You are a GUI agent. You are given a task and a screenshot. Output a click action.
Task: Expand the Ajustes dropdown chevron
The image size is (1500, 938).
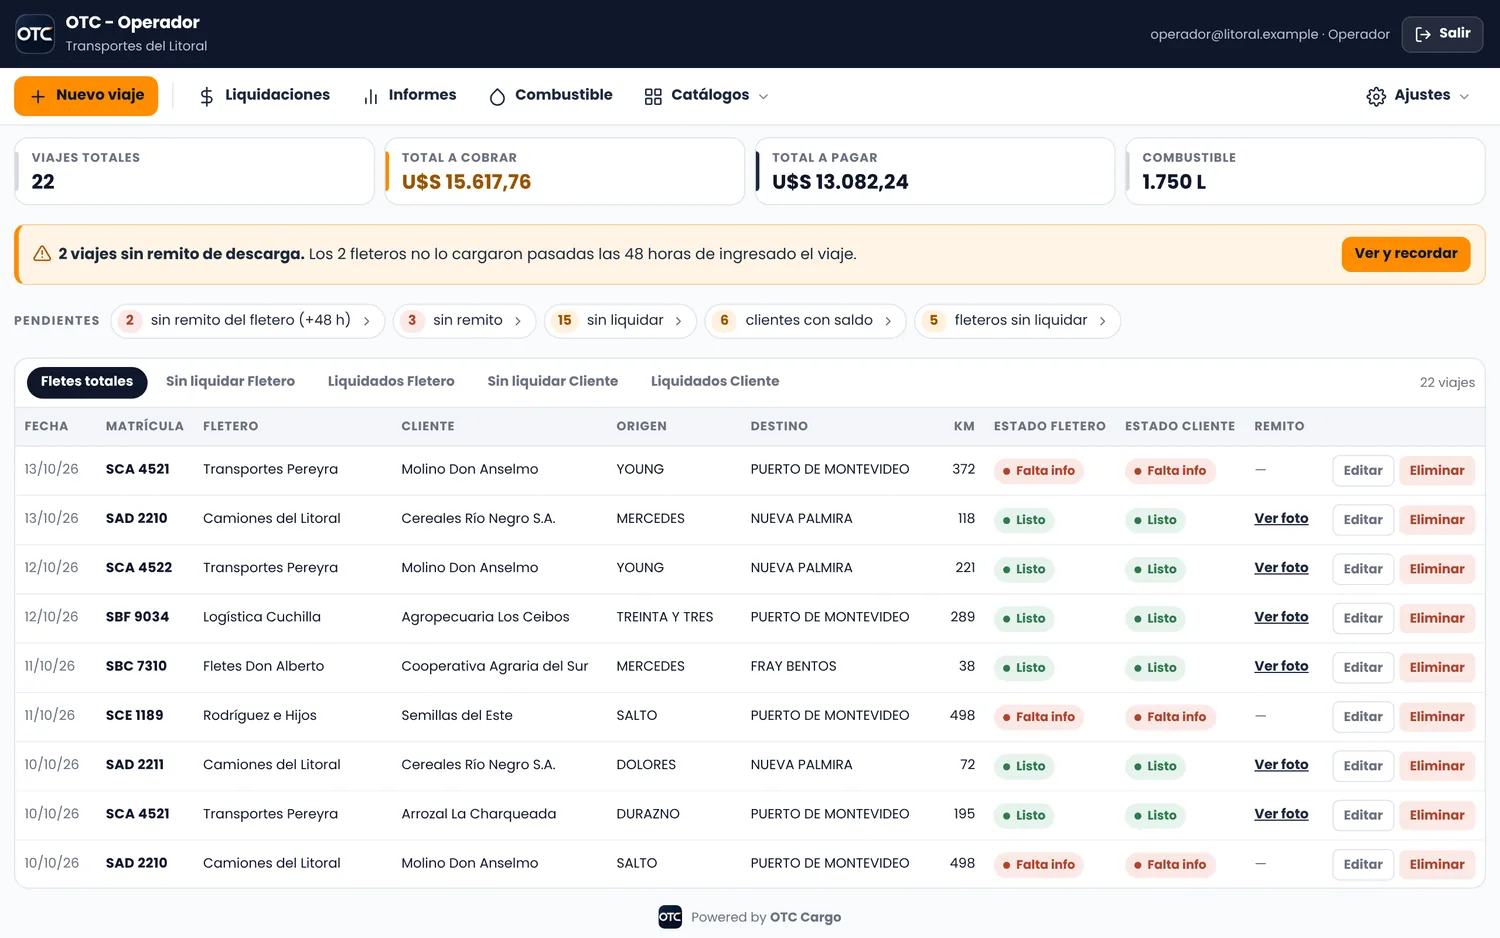point(1465,96)
